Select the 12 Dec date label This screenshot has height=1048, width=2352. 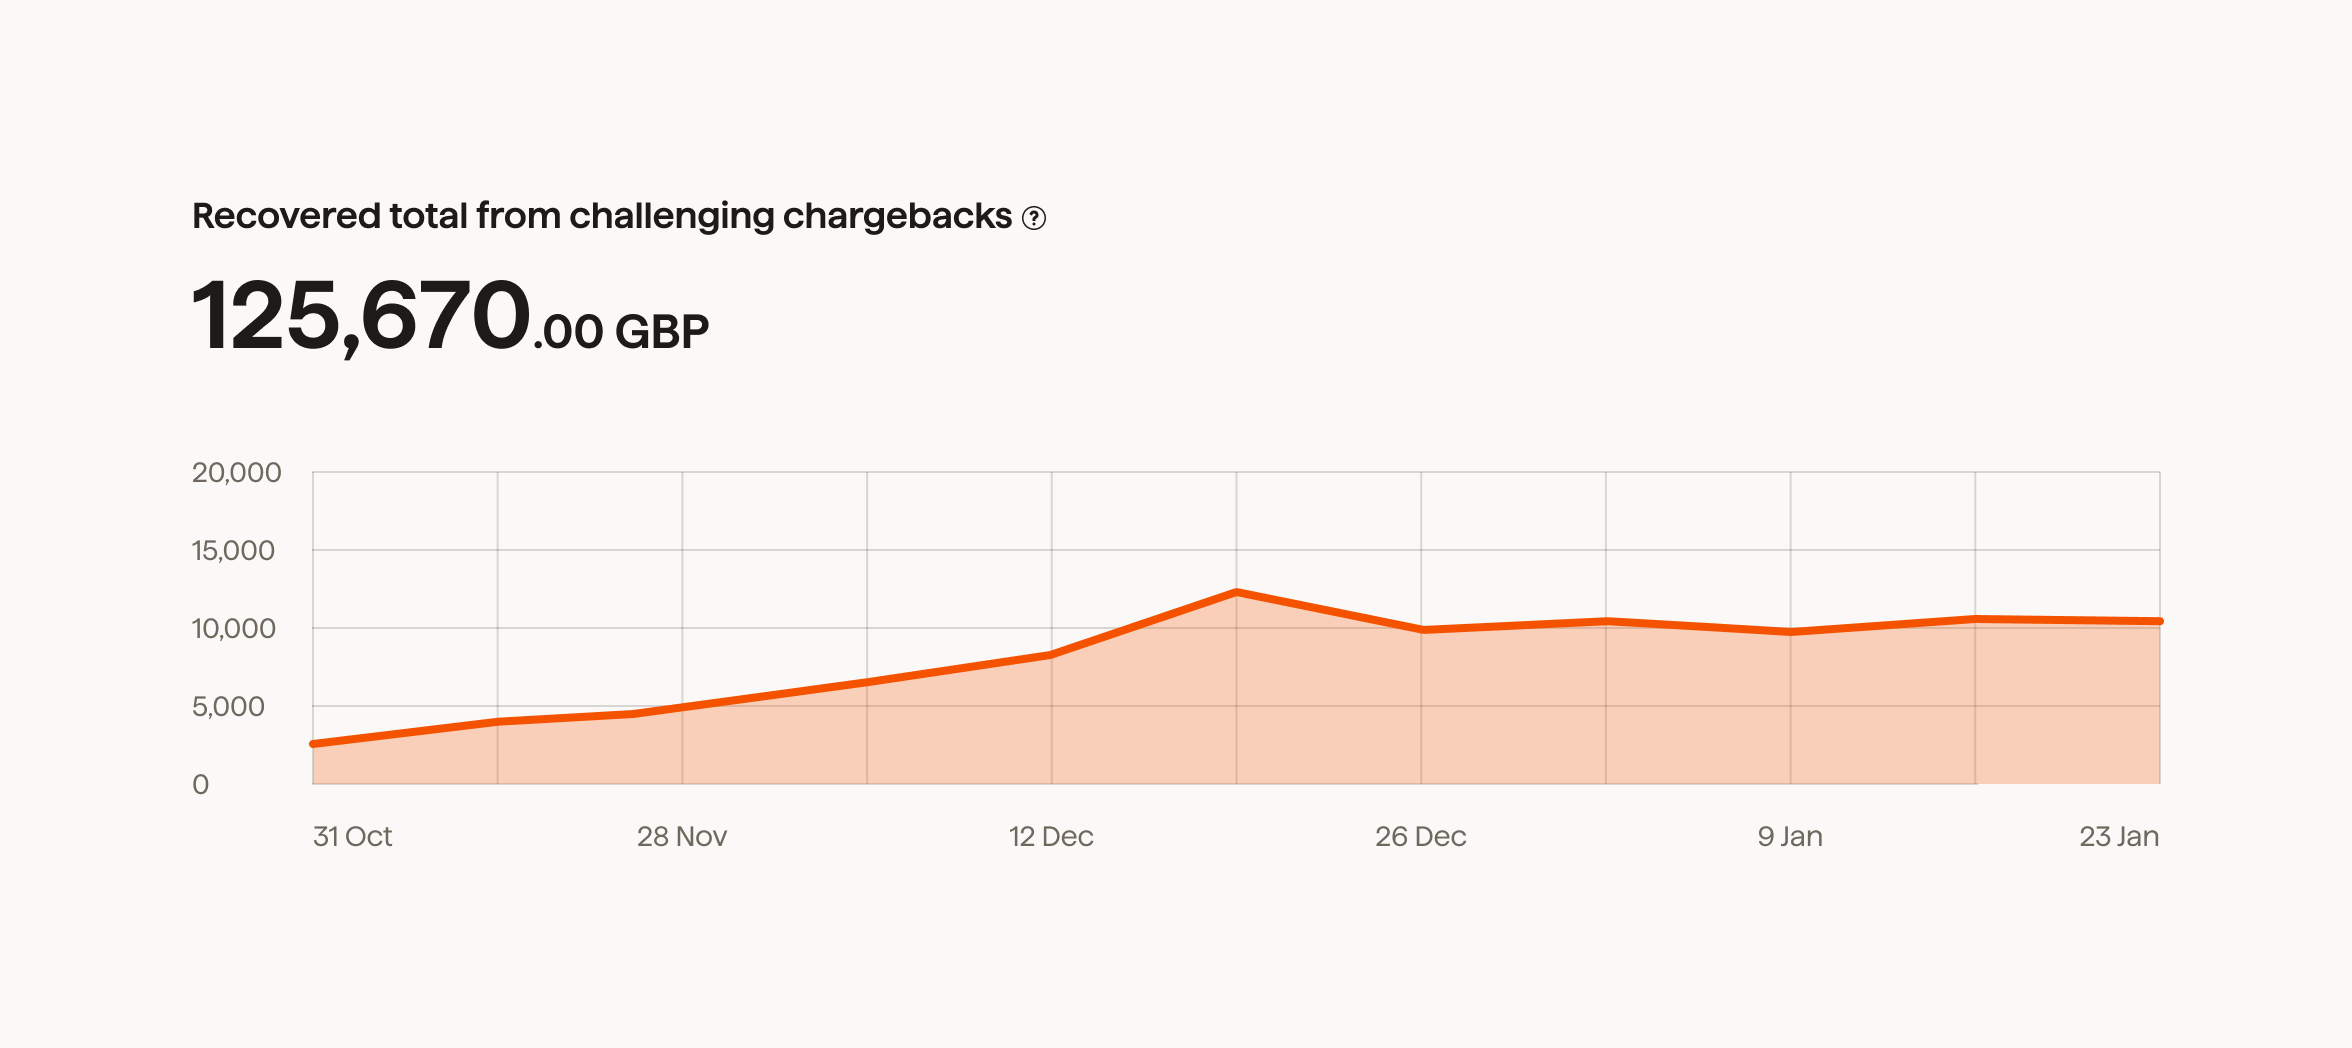(x=1051, y=837)
